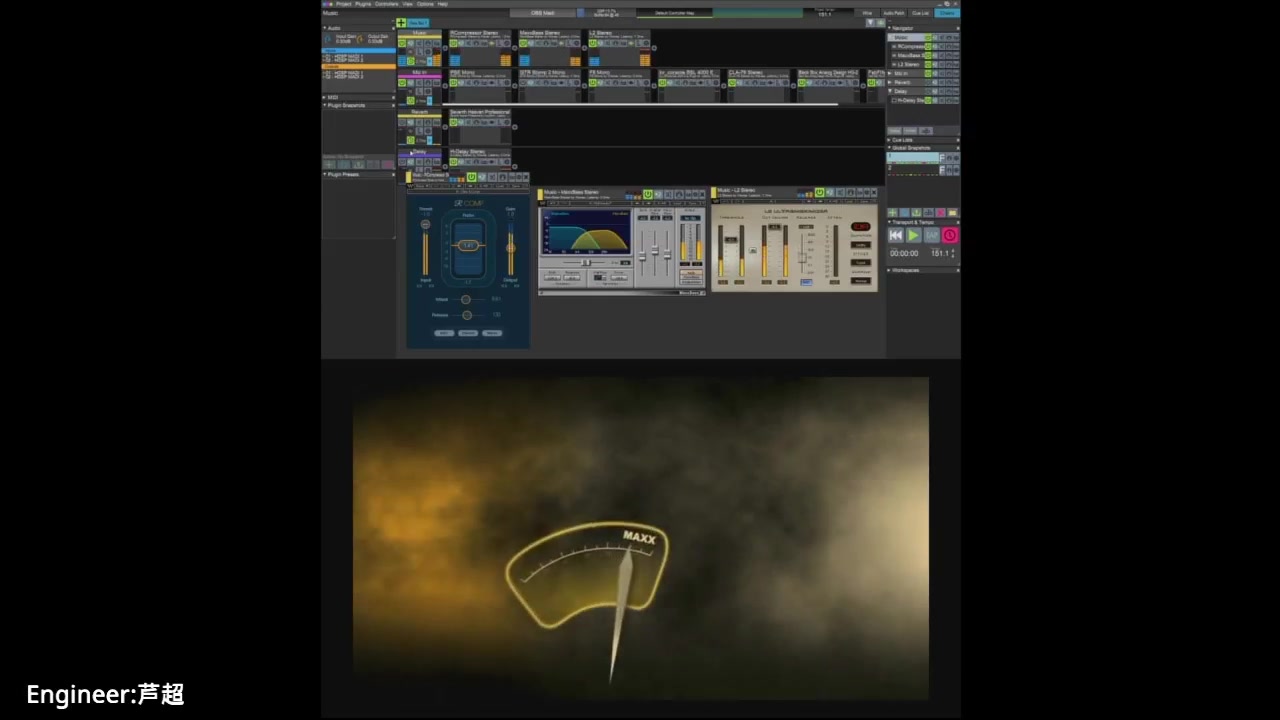Click the pink delete snapshot icon
The width and height of the screenshot is (1280, 720).
pos(940,213)
